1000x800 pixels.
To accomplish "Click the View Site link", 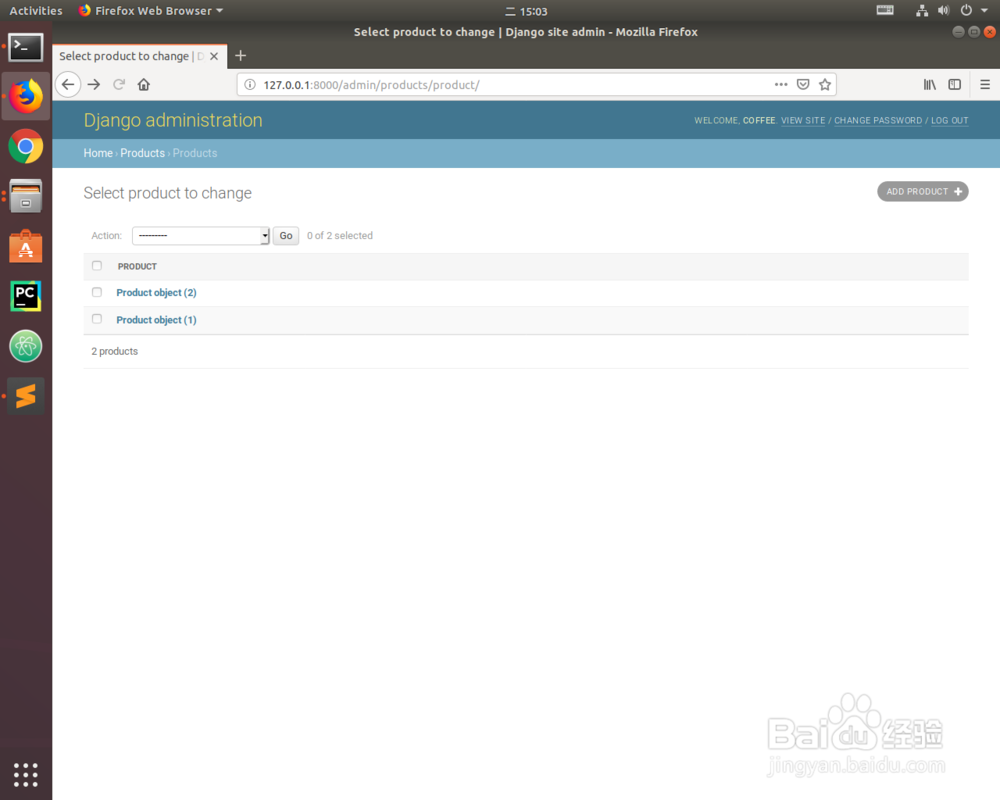I will [x=803, y=121].
